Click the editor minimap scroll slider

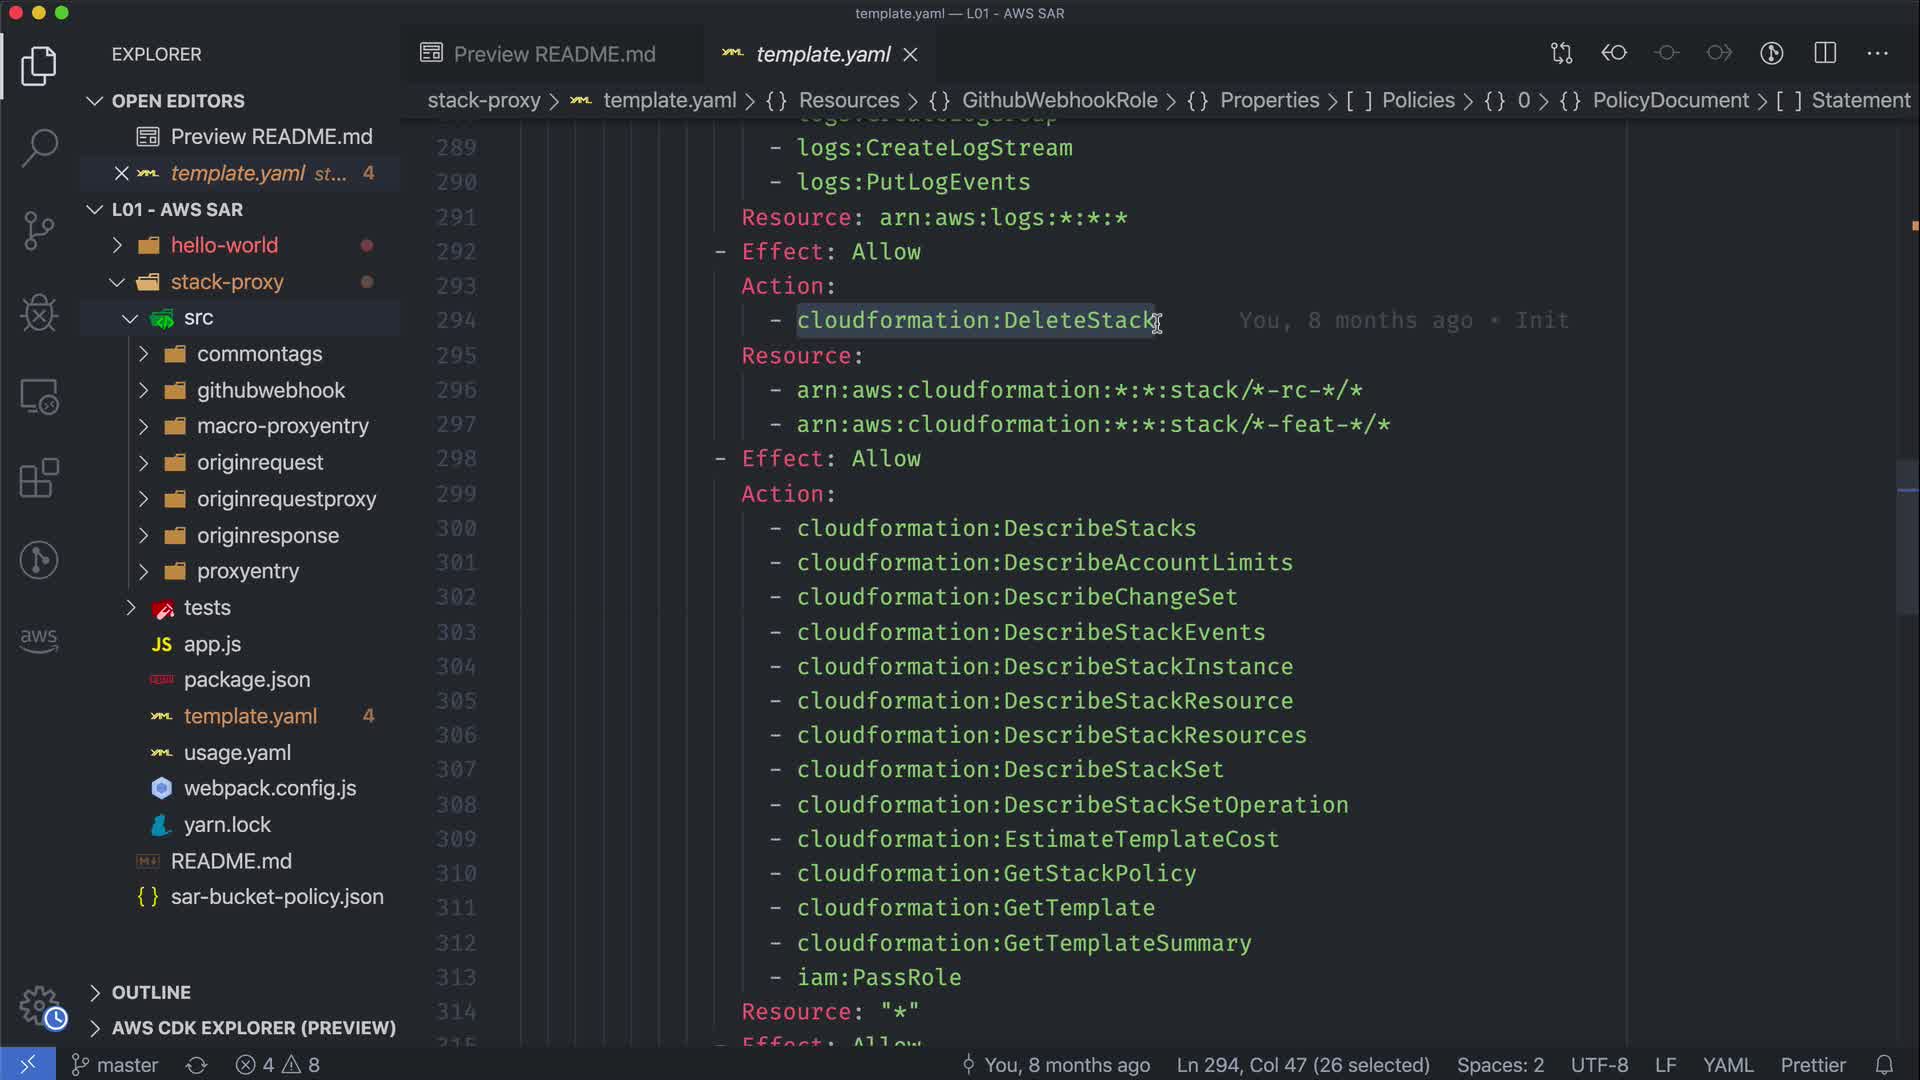pos(1906,535)
